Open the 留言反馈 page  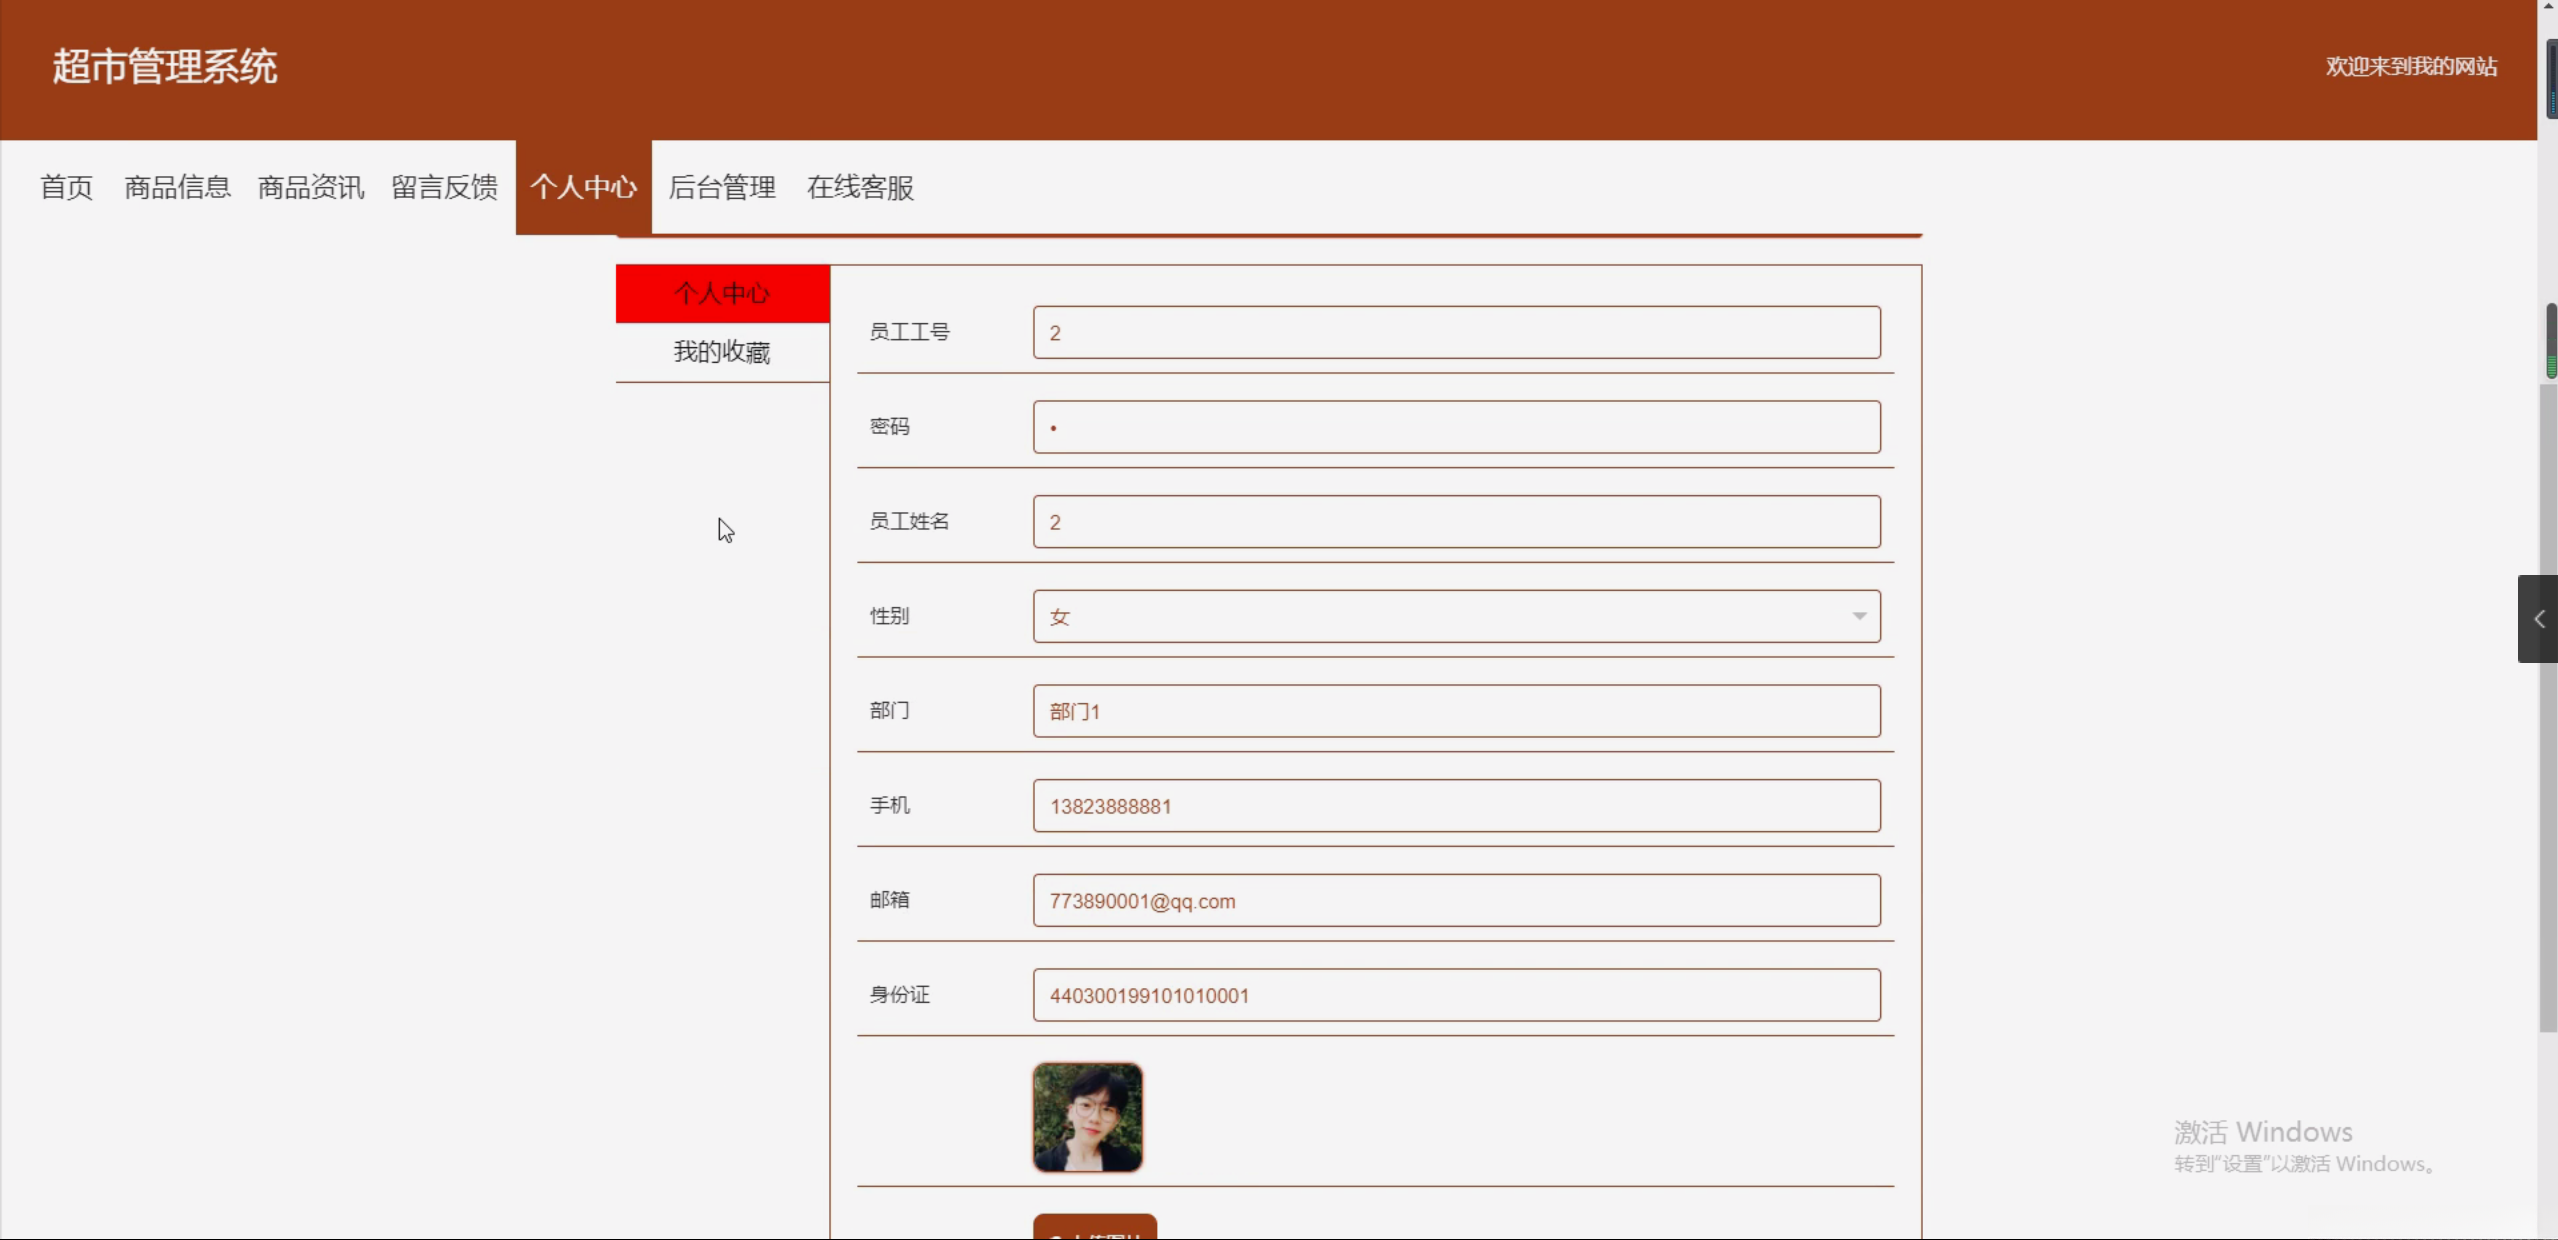[444, 187]
